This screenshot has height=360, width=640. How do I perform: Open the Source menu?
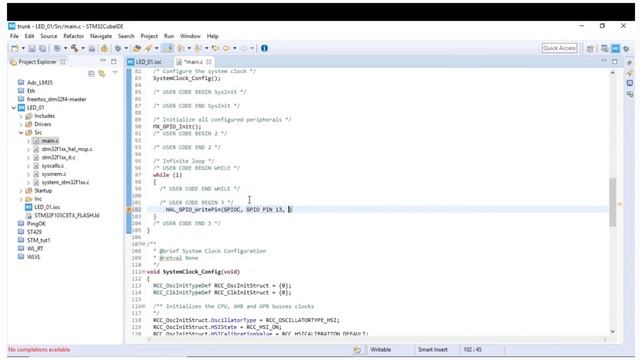coord(49,36)
